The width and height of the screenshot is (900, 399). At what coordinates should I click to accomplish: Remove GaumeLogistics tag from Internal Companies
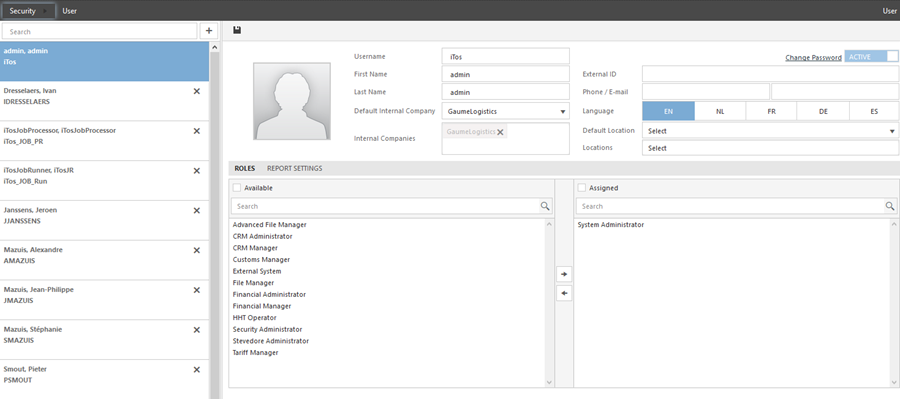pyautogui.click(x=500, y=132)
